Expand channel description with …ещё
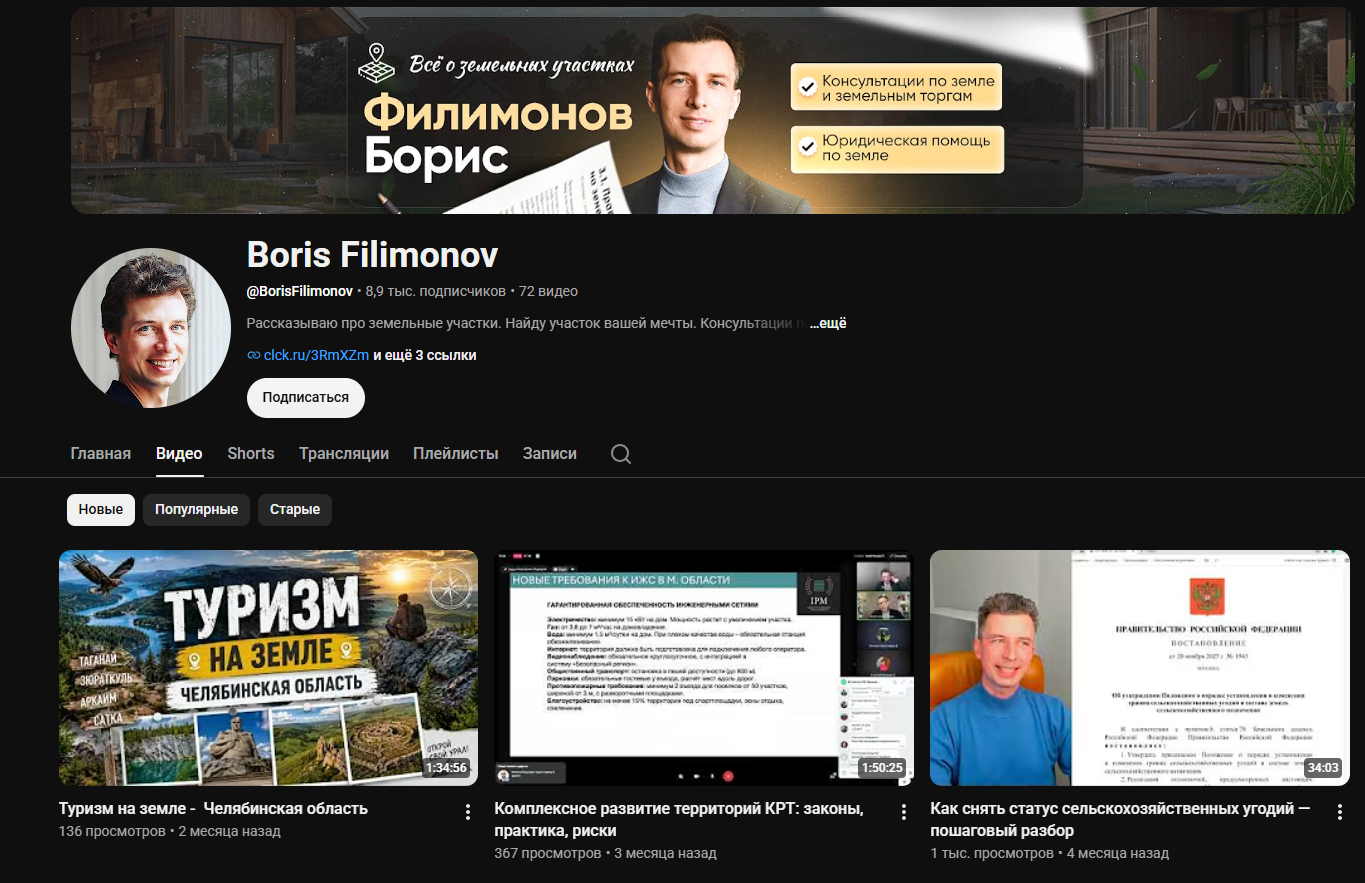The height and width of the screenshot is (883, 1365). (828, 323)
